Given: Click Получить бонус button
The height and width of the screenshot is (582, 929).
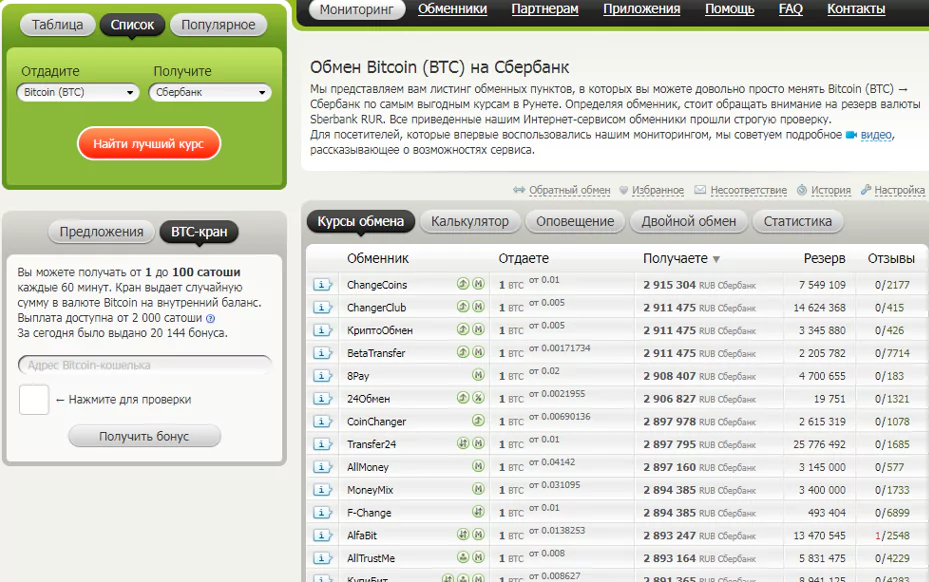Looking at the screenshot, I should point(145,436).
